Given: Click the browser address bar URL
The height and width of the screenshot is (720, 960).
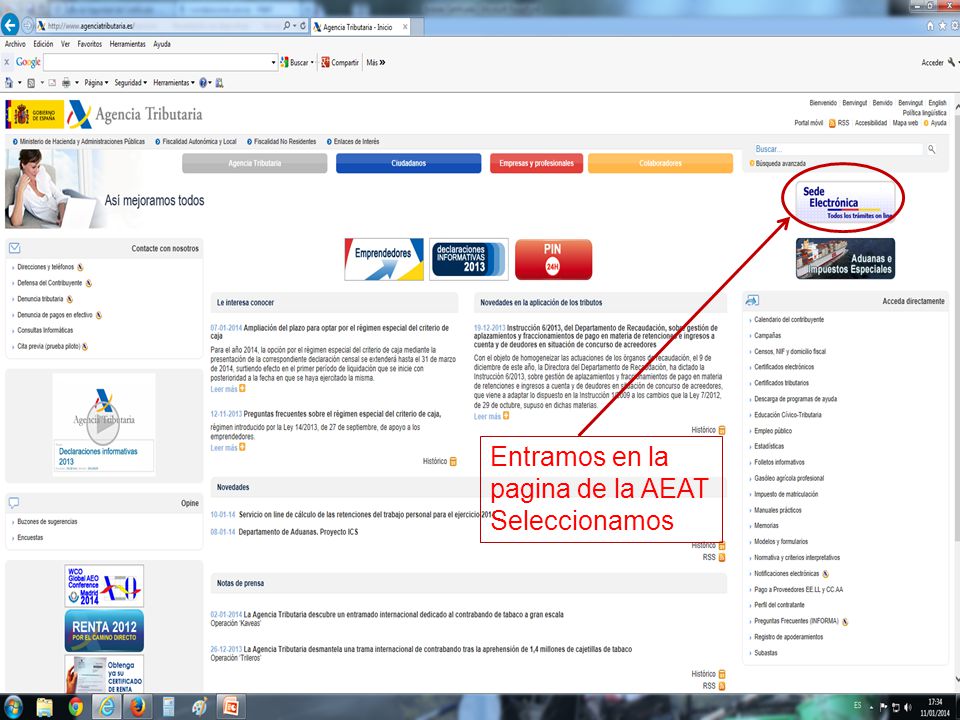Looking at the screenshot, I should tap(91, 26).
